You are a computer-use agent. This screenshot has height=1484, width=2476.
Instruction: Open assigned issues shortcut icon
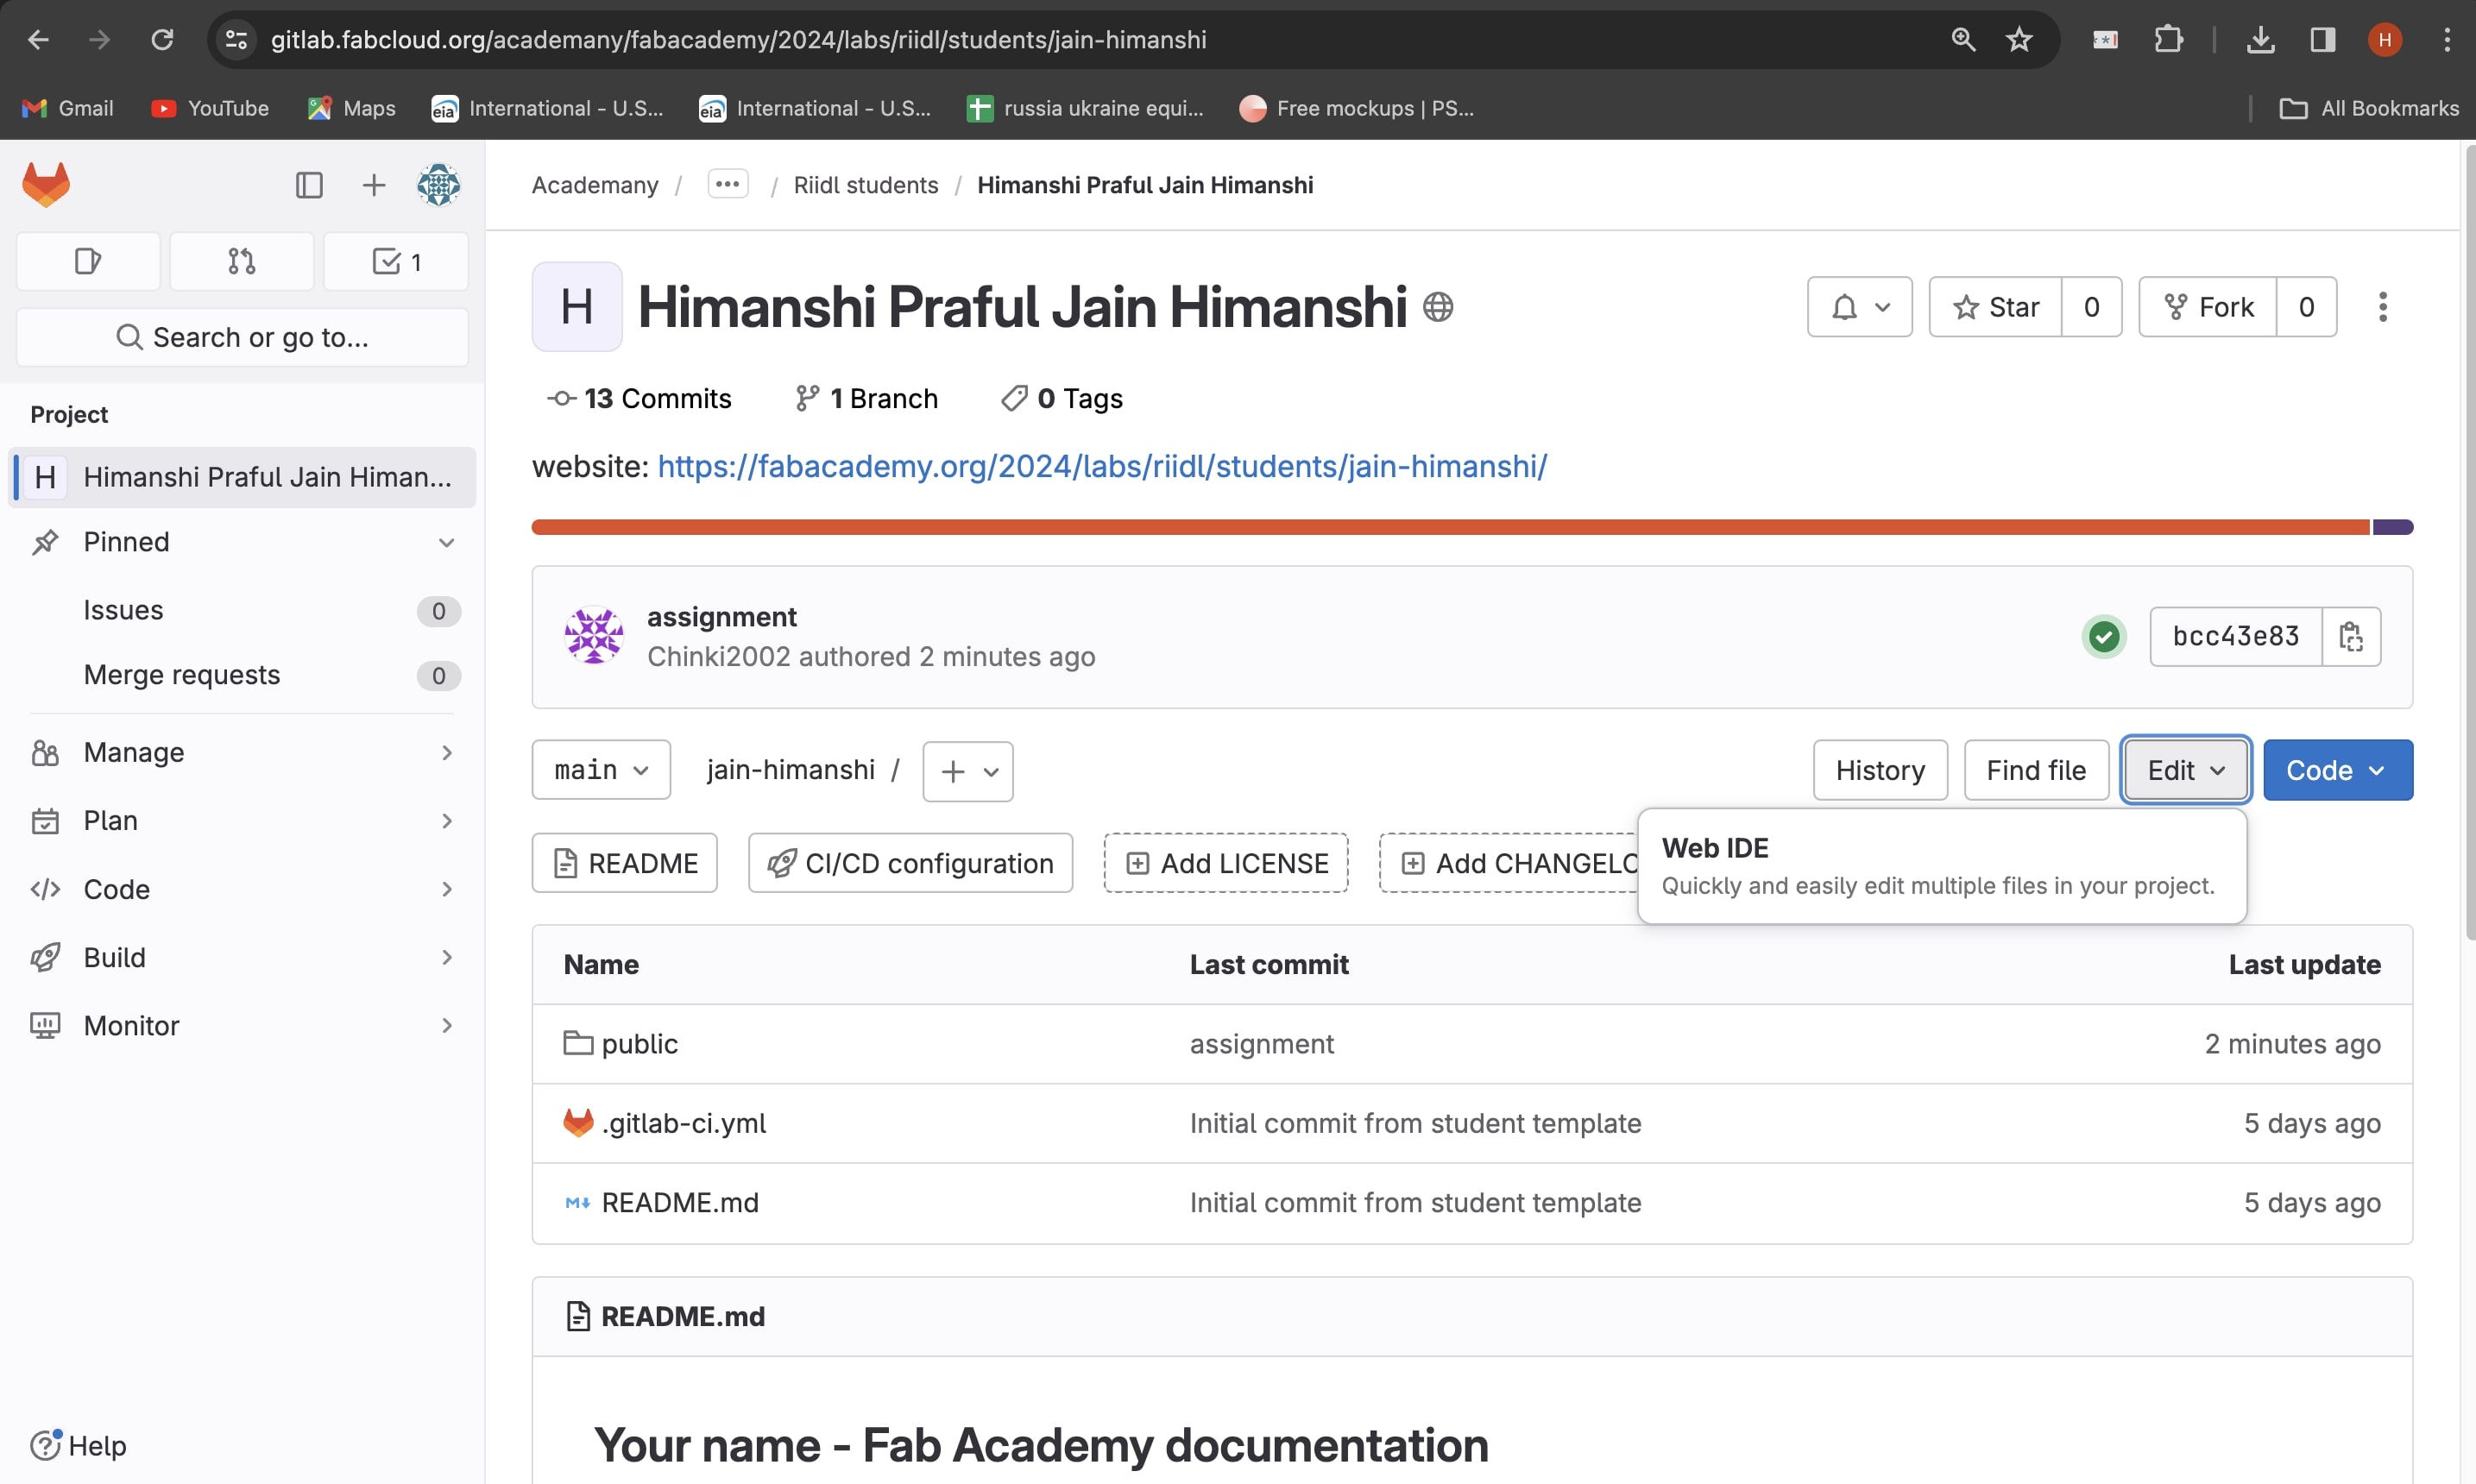(88, 262)
